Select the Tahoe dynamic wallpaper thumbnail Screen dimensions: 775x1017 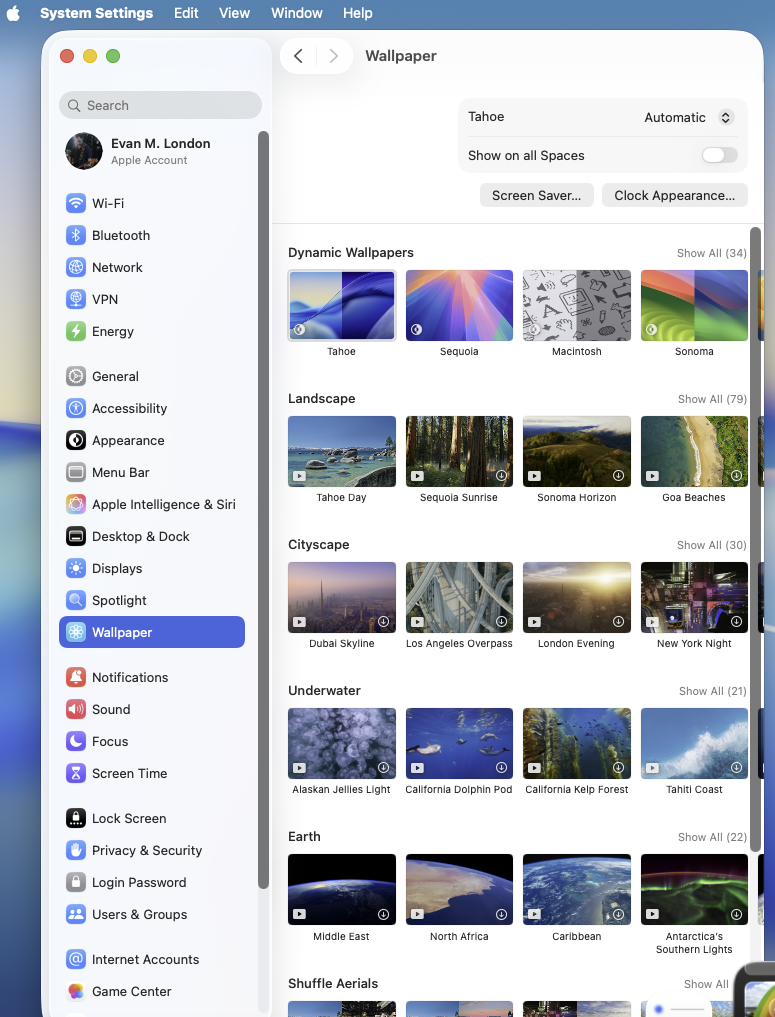point(342,305)
